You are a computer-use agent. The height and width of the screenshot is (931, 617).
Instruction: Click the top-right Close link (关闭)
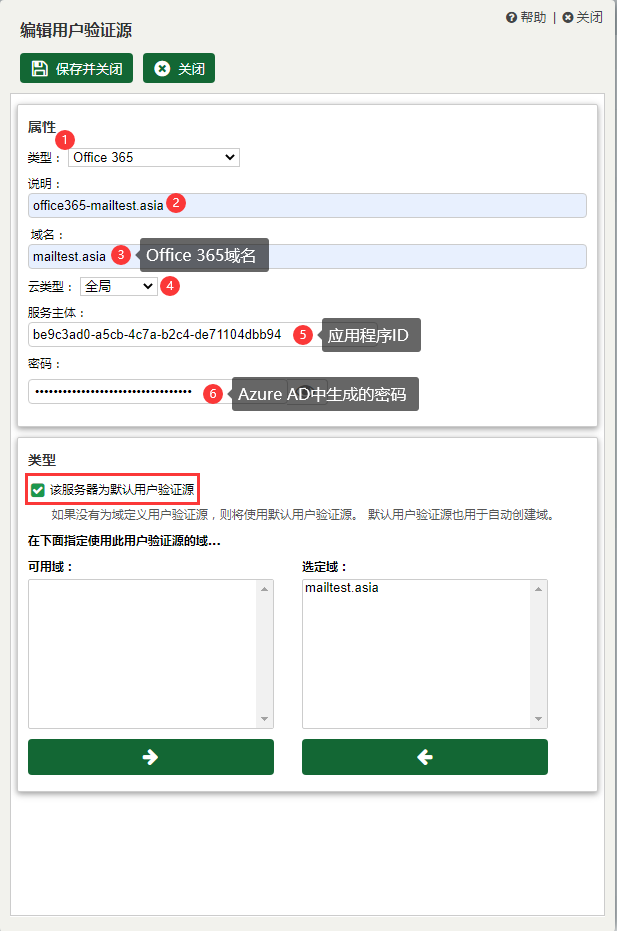click(583, 17)
